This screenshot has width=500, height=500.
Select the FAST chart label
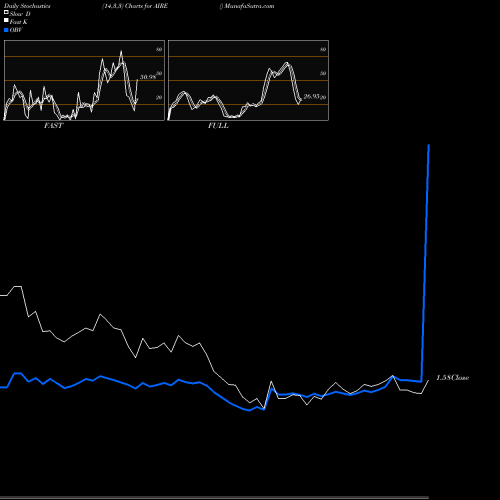(x=53, y=126)
